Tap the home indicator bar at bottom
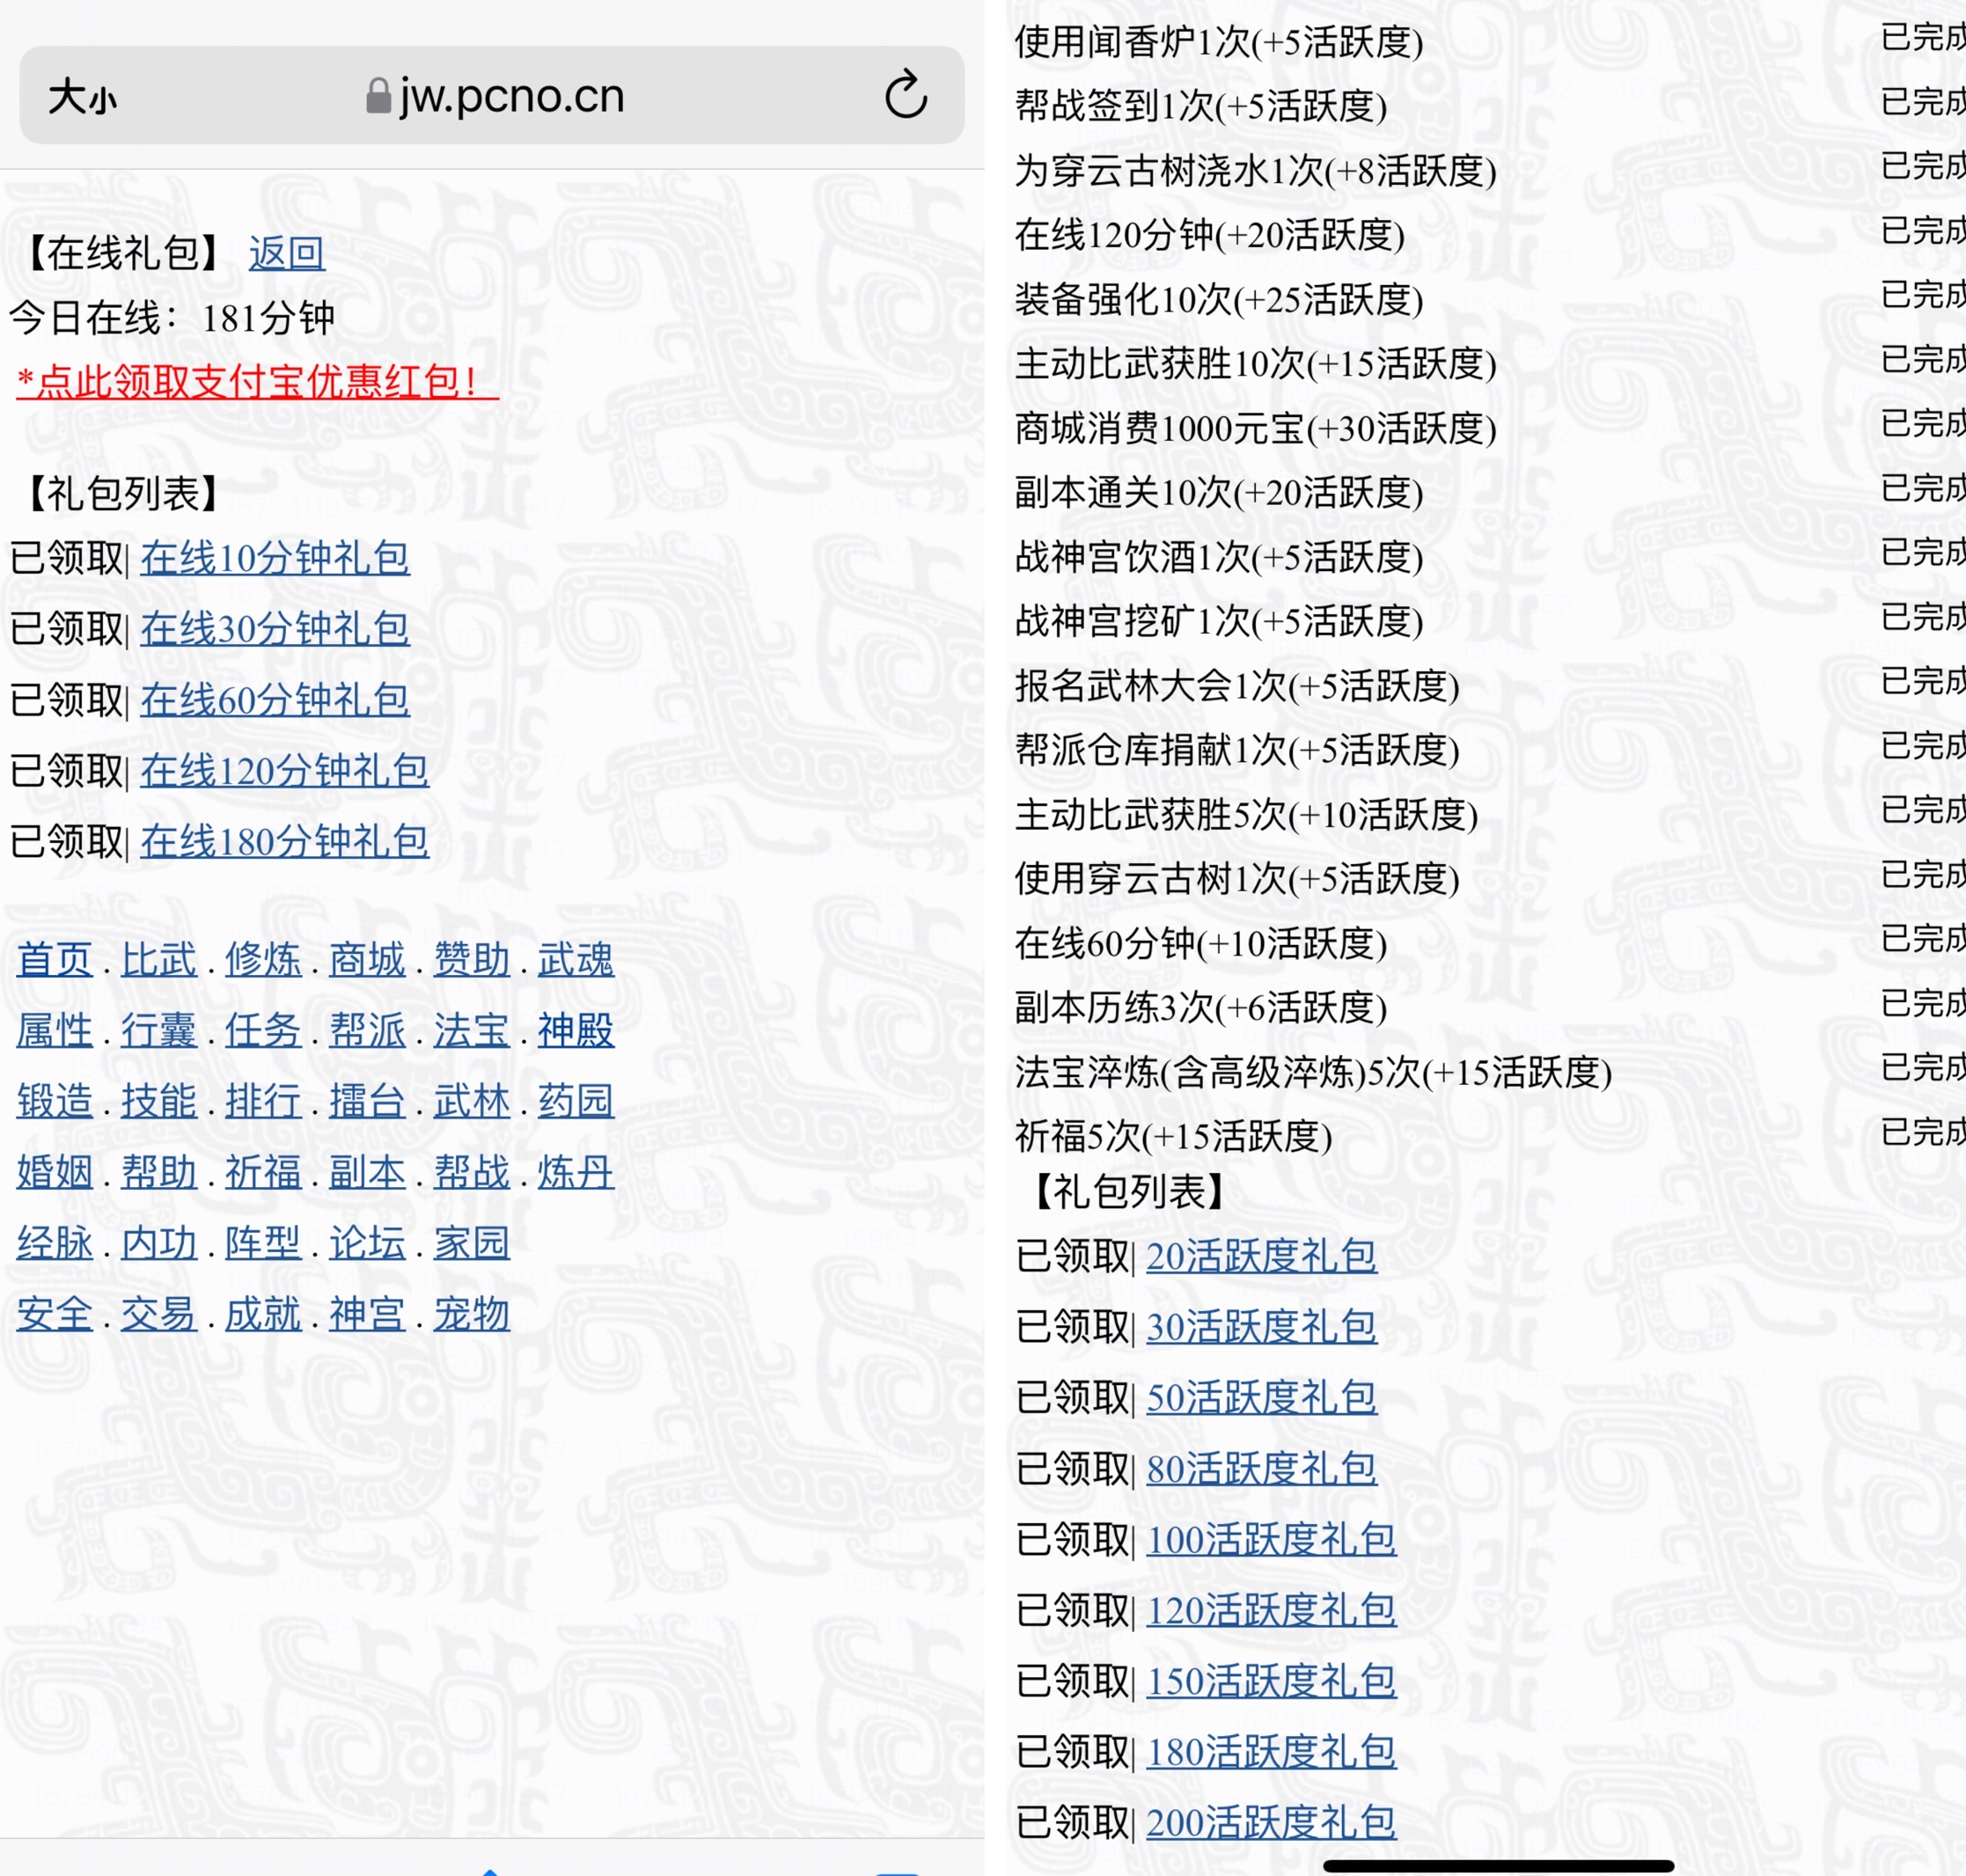Screen dimensions: 1966x1876 coord(1498,1865)
